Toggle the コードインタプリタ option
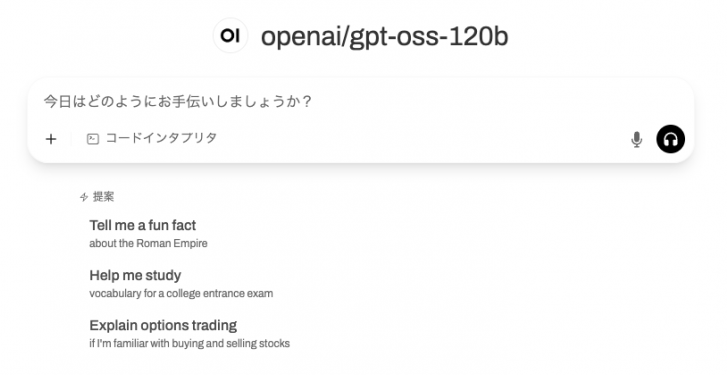This screenshot has height=375, width=727. pyautogui.click(x=152, y=139)
